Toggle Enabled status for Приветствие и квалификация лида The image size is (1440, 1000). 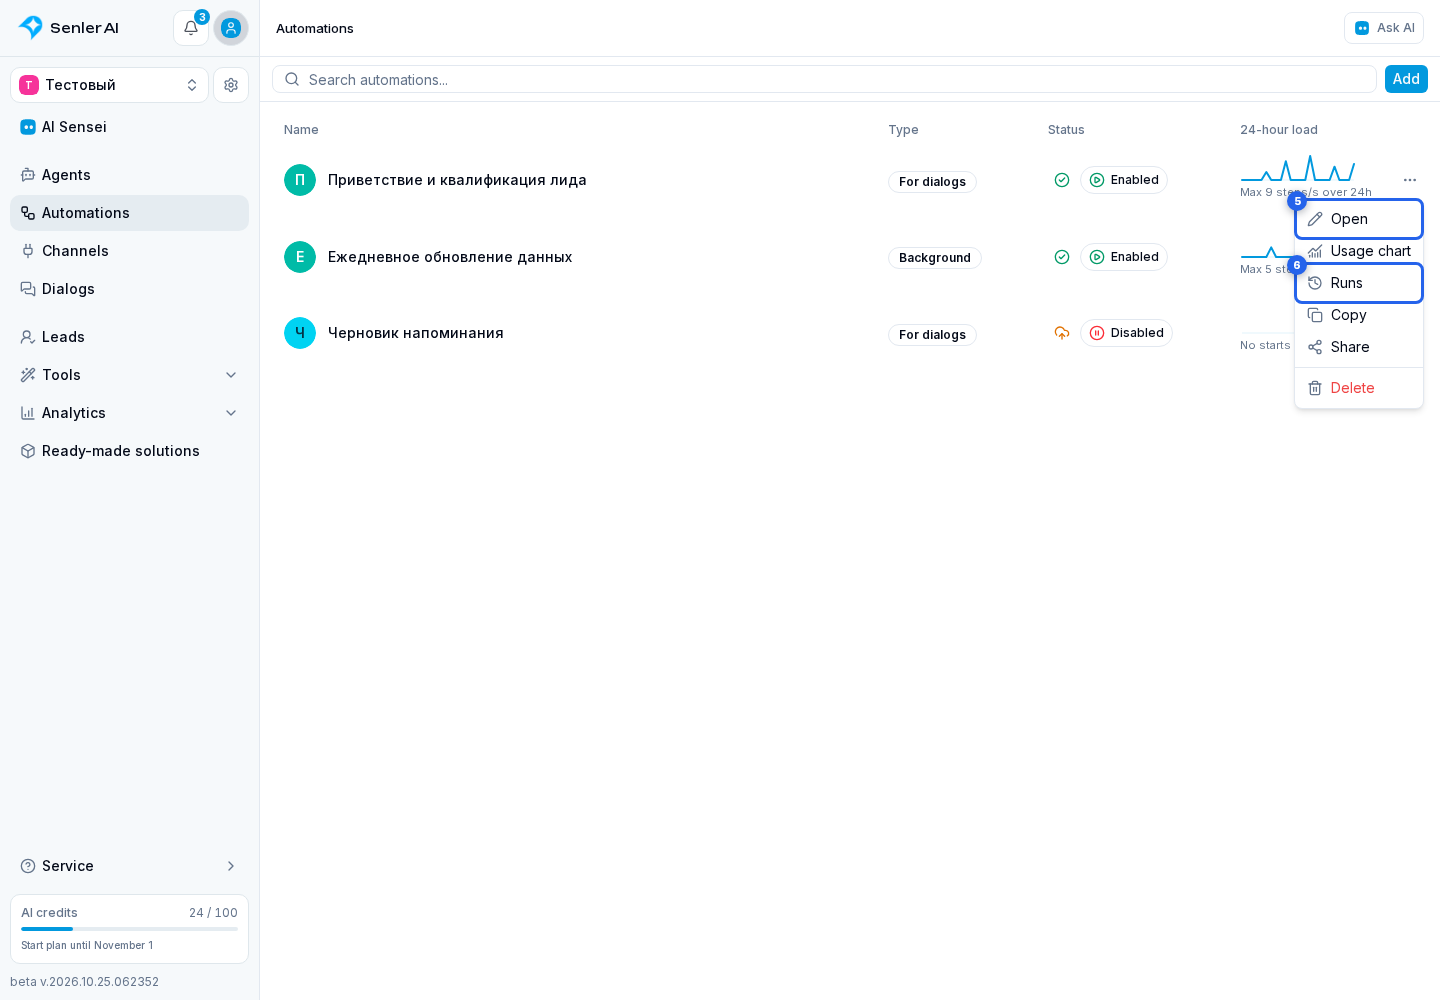pos(1124,180)
